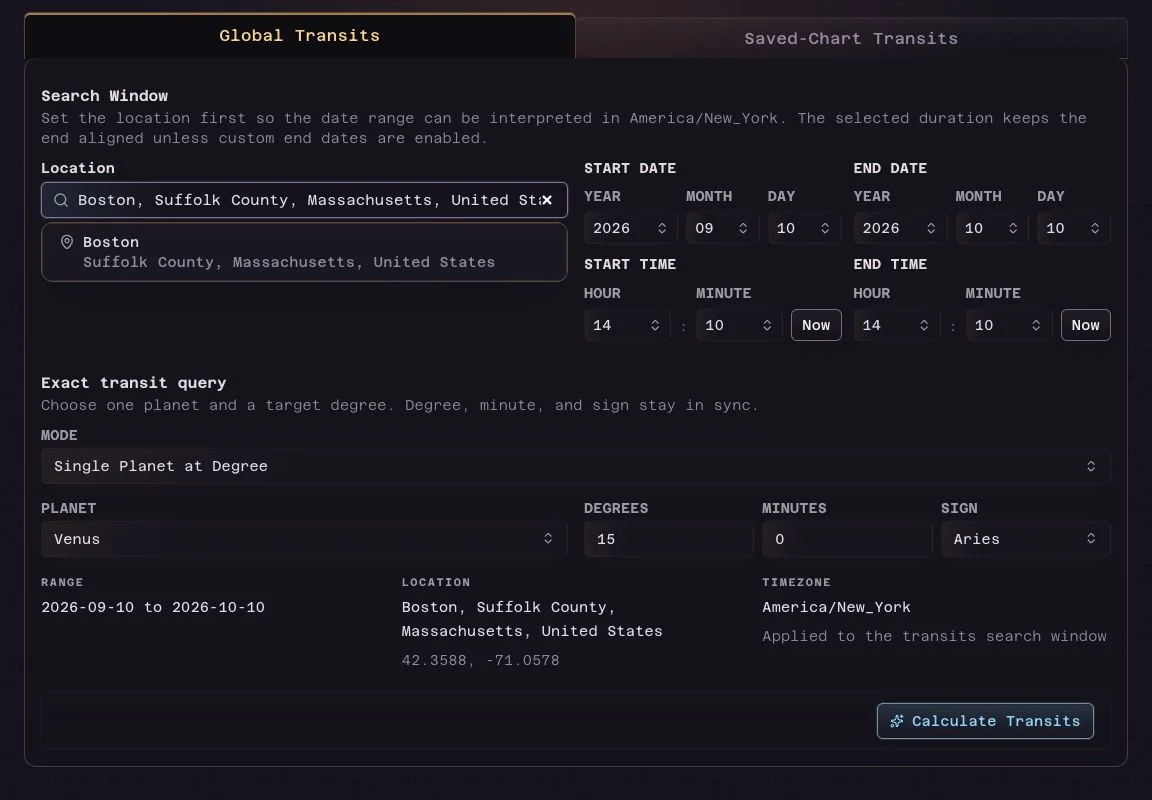
Task: Open the start date Day 10 selector
Action: click(x=804, y=228)
